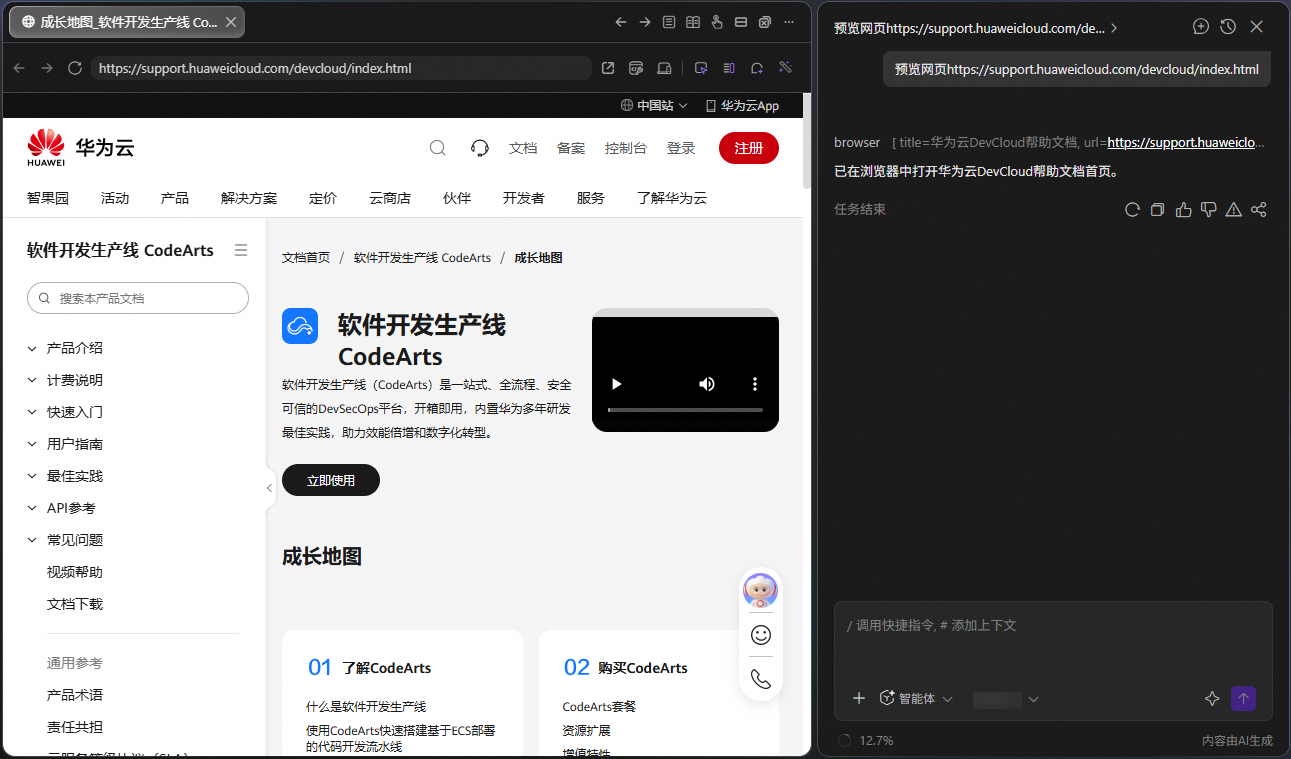The height and width of the screenshot is (759, 1291).
Task: Open 视频帮助 in sidebar
Action: 75,572
